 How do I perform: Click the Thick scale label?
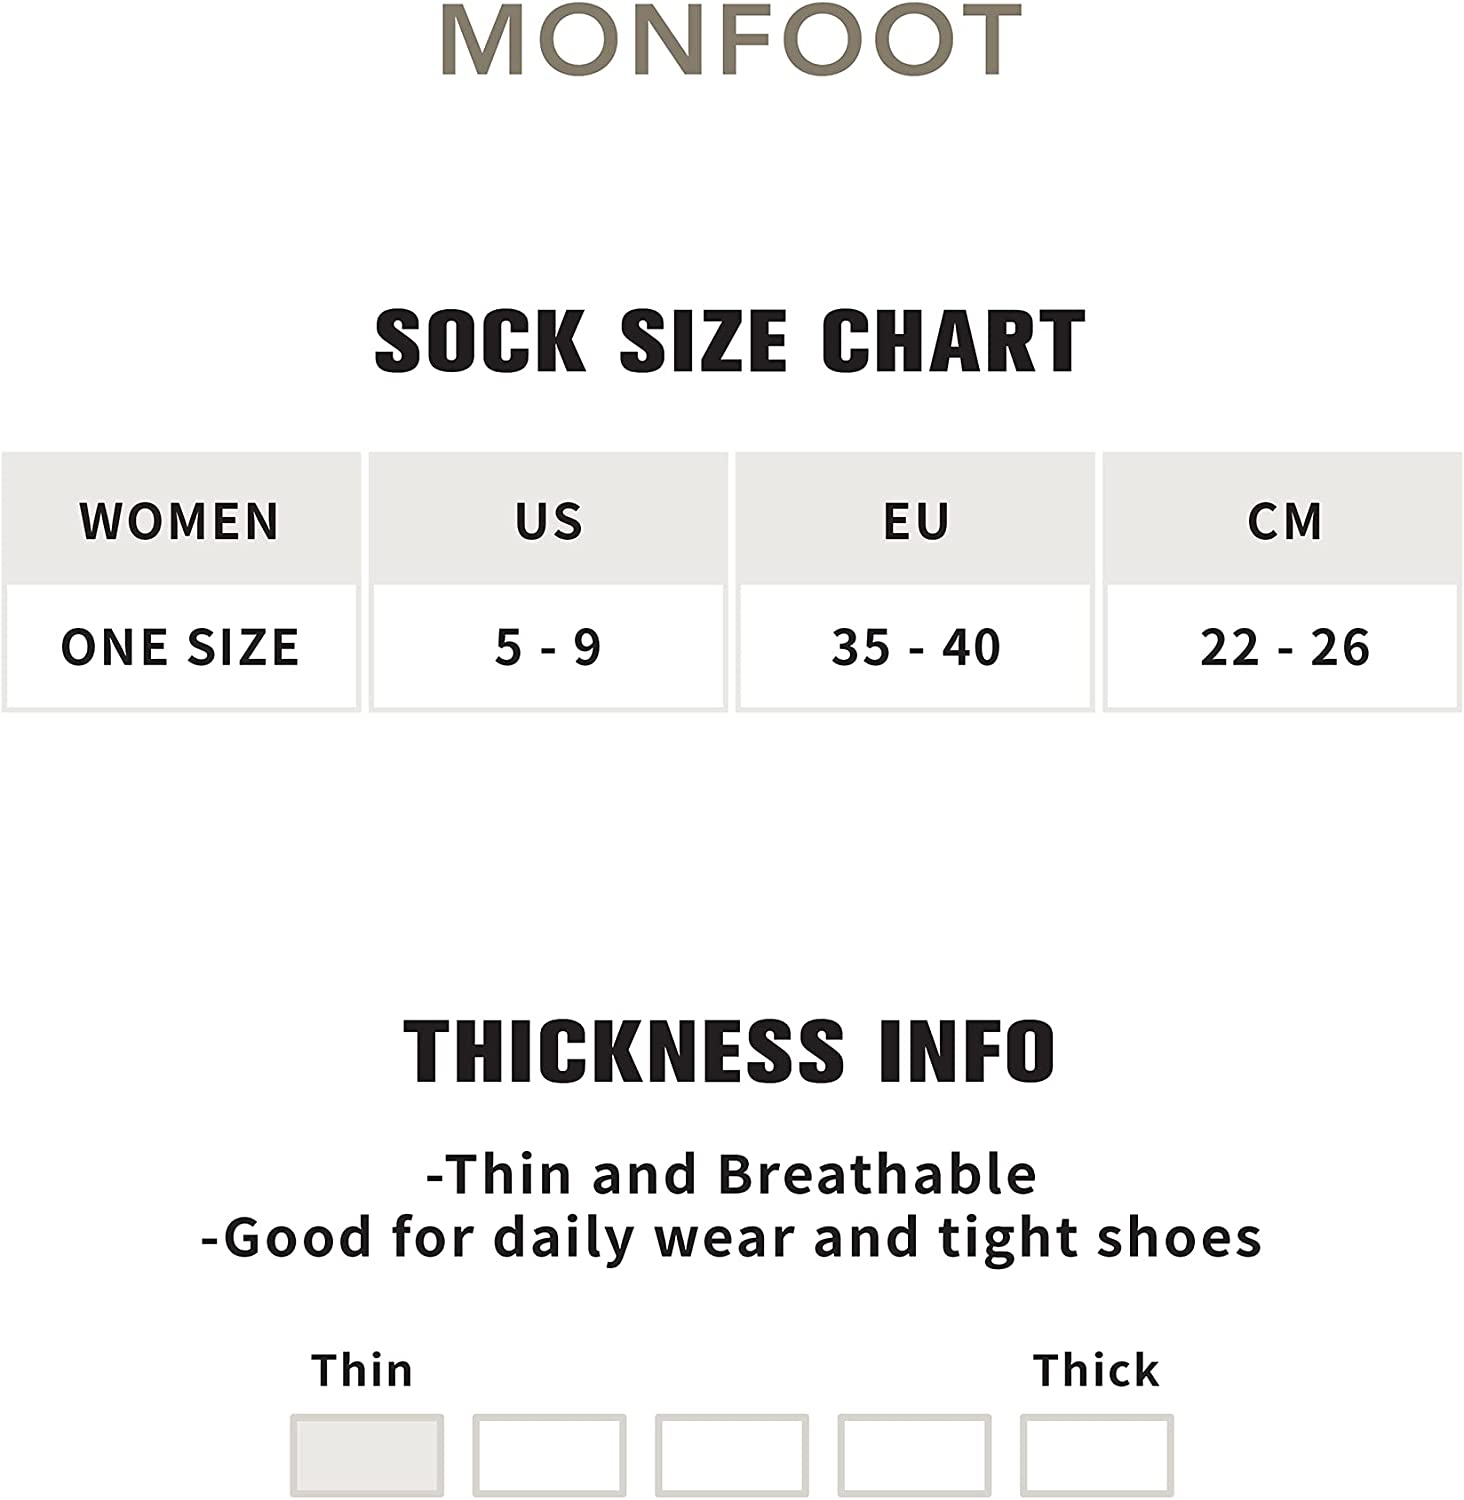tap(1096, 1370)
